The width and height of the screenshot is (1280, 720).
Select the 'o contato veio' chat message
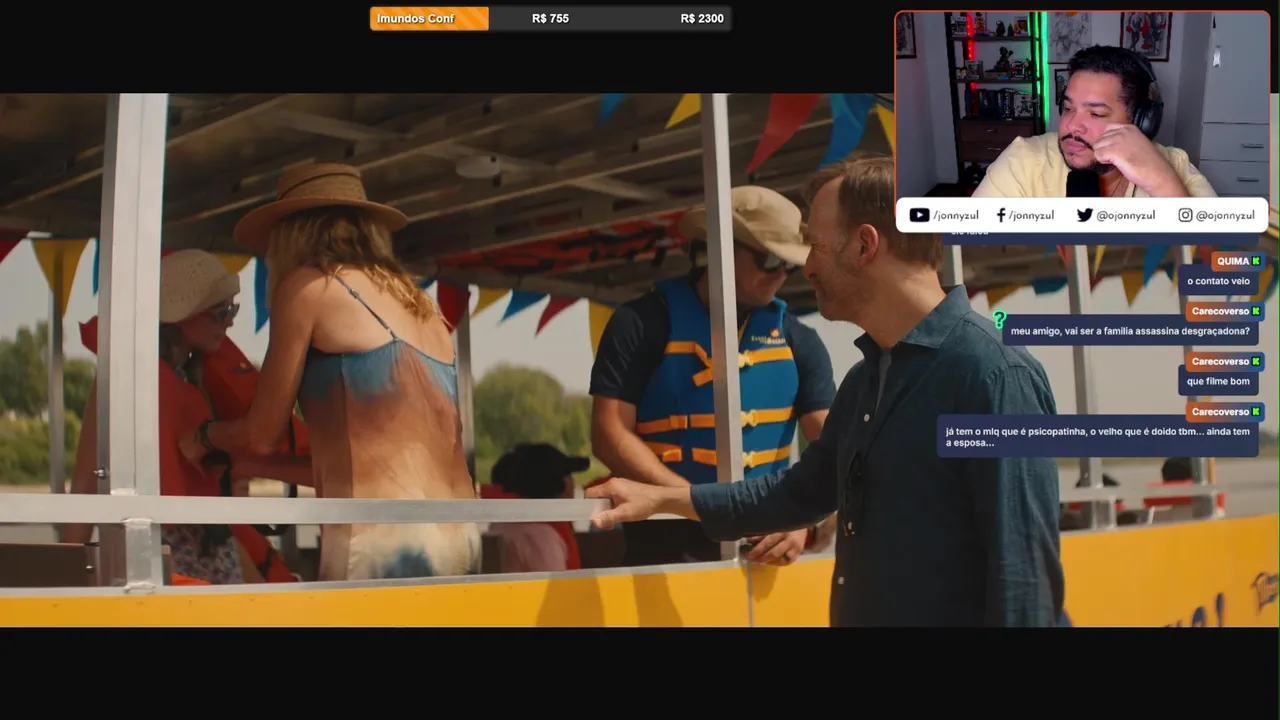tap(1218, 281)
